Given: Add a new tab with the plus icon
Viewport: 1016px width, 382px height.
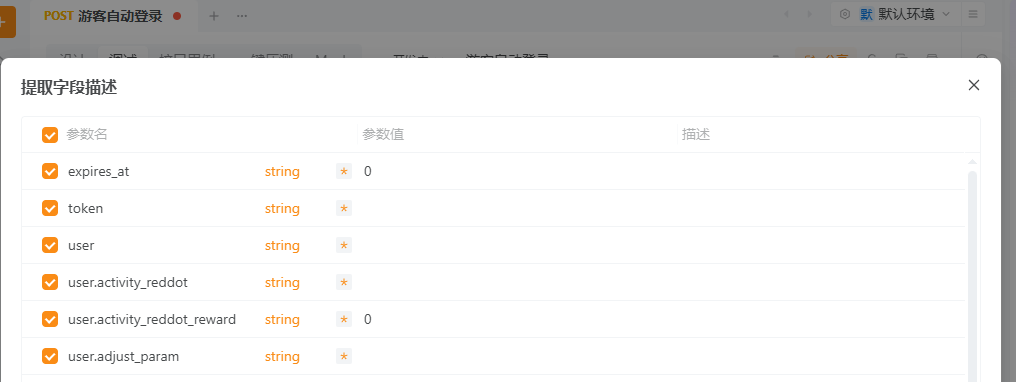Looking at the screenshot, I should coord(214,16).
